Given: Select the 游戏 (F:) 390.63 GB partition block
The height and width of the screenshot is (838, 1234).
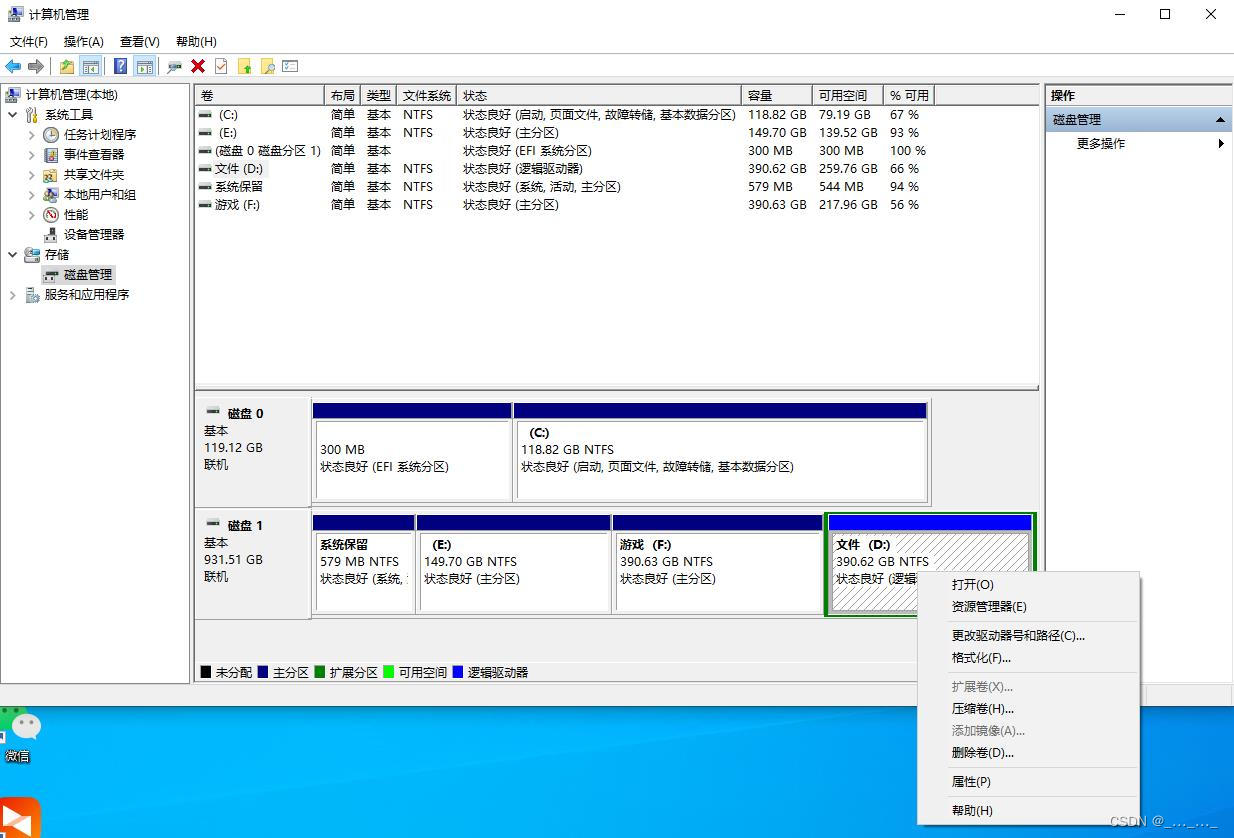Looking at the screenshot, I should point(717,563).
